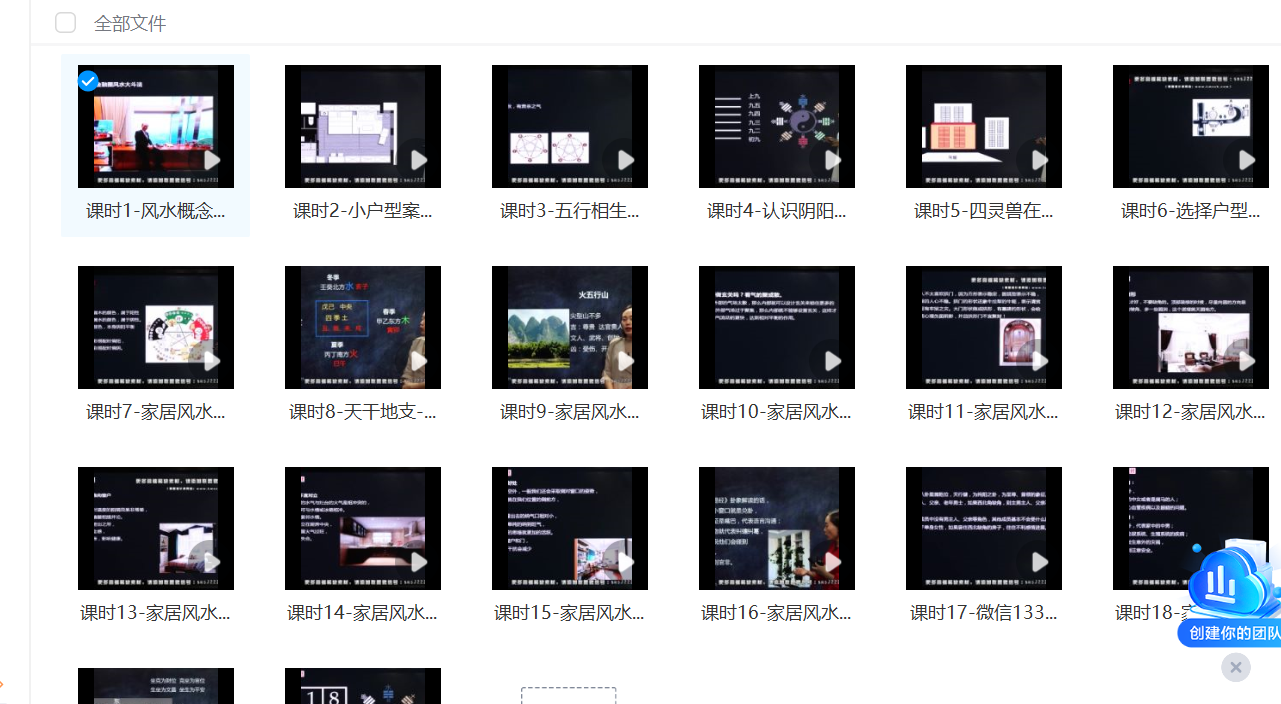Play the 课时2-小户型案 video via play icon

[x=419, y=160]
